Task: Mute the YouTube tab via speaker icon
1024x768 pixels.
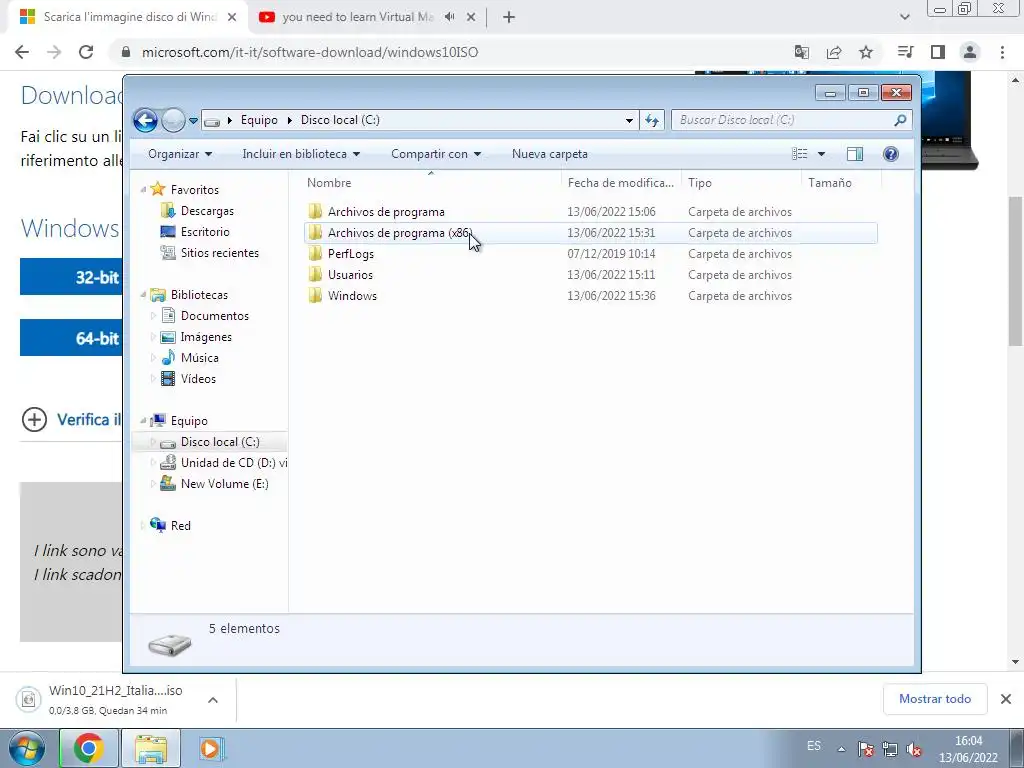Action: coord(450,18)
